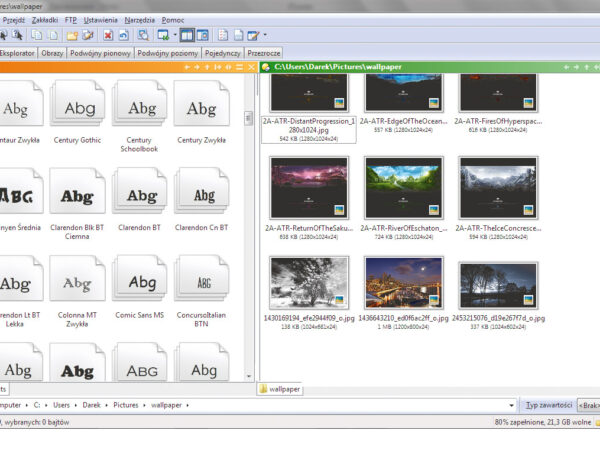Open dropdown arrow at end of toolbar
This screenshot has height=450, width=600.
(264, 35)
